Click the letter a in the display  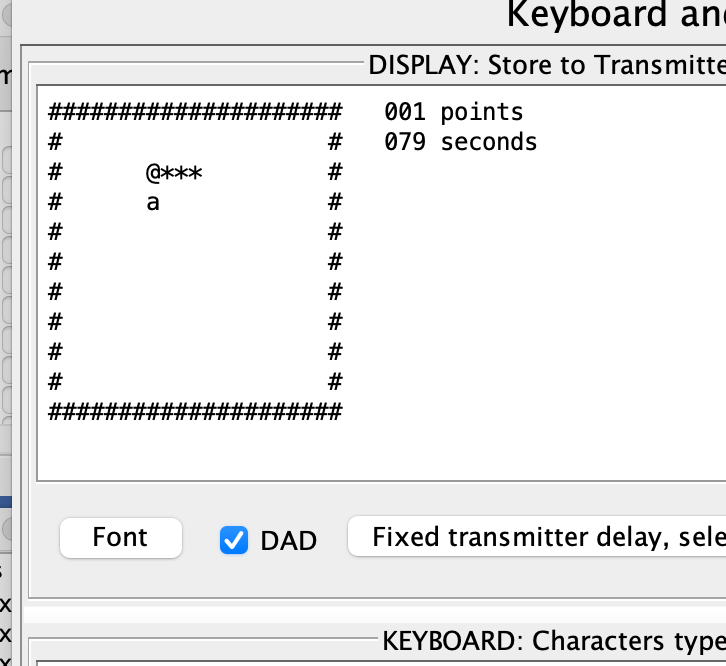[x=153, y=202]
